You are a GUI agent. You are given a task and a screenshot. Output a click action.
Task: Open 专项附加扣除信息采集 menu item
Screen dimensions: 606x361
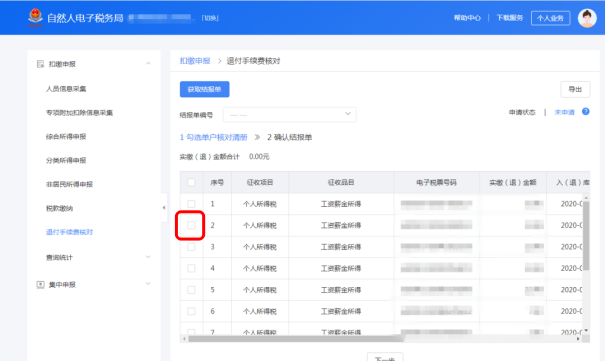click(x=79, y=113)
